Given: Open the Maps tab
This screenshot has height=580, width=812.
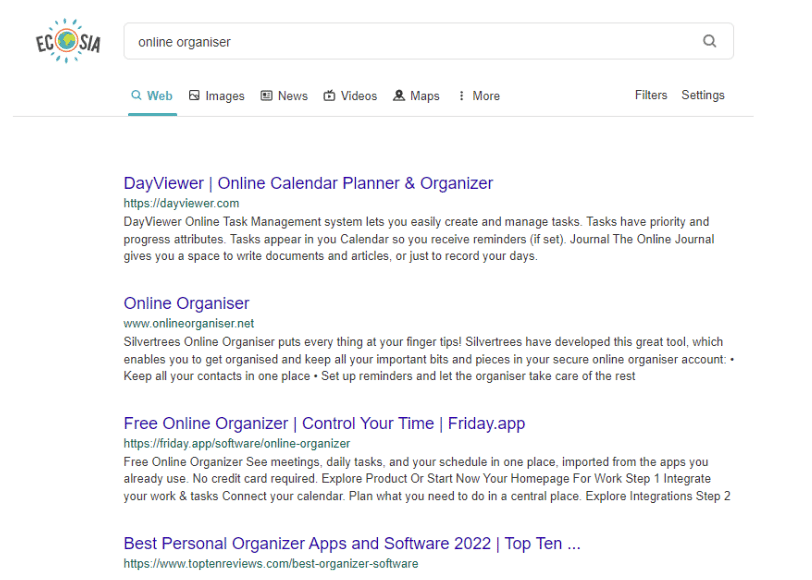Looking at the screenshot, I should pyautogui.click(x=416, y=96).
